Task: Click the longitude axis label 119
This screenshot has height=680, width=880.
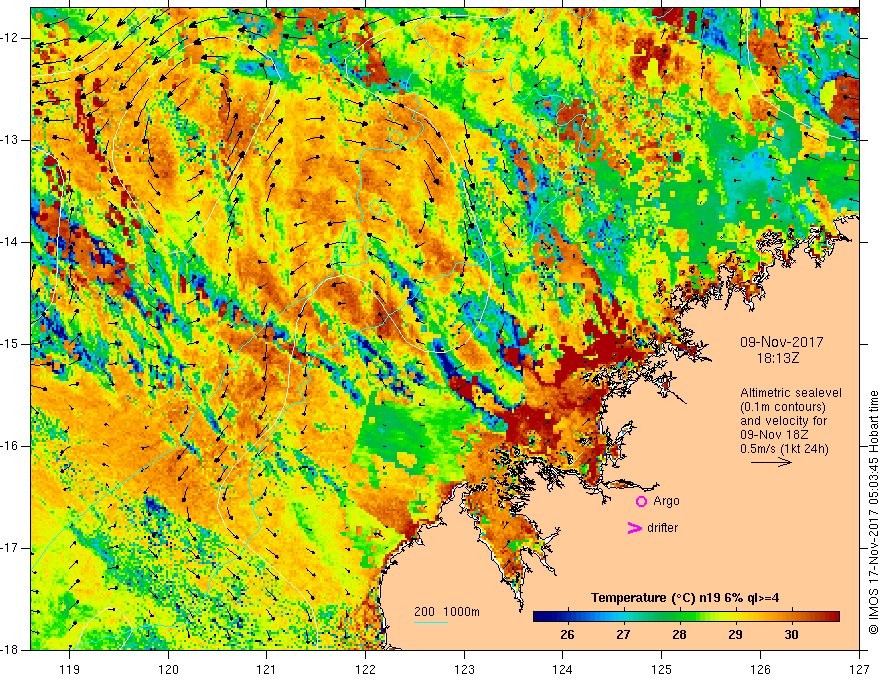Action: pos(70,669)
